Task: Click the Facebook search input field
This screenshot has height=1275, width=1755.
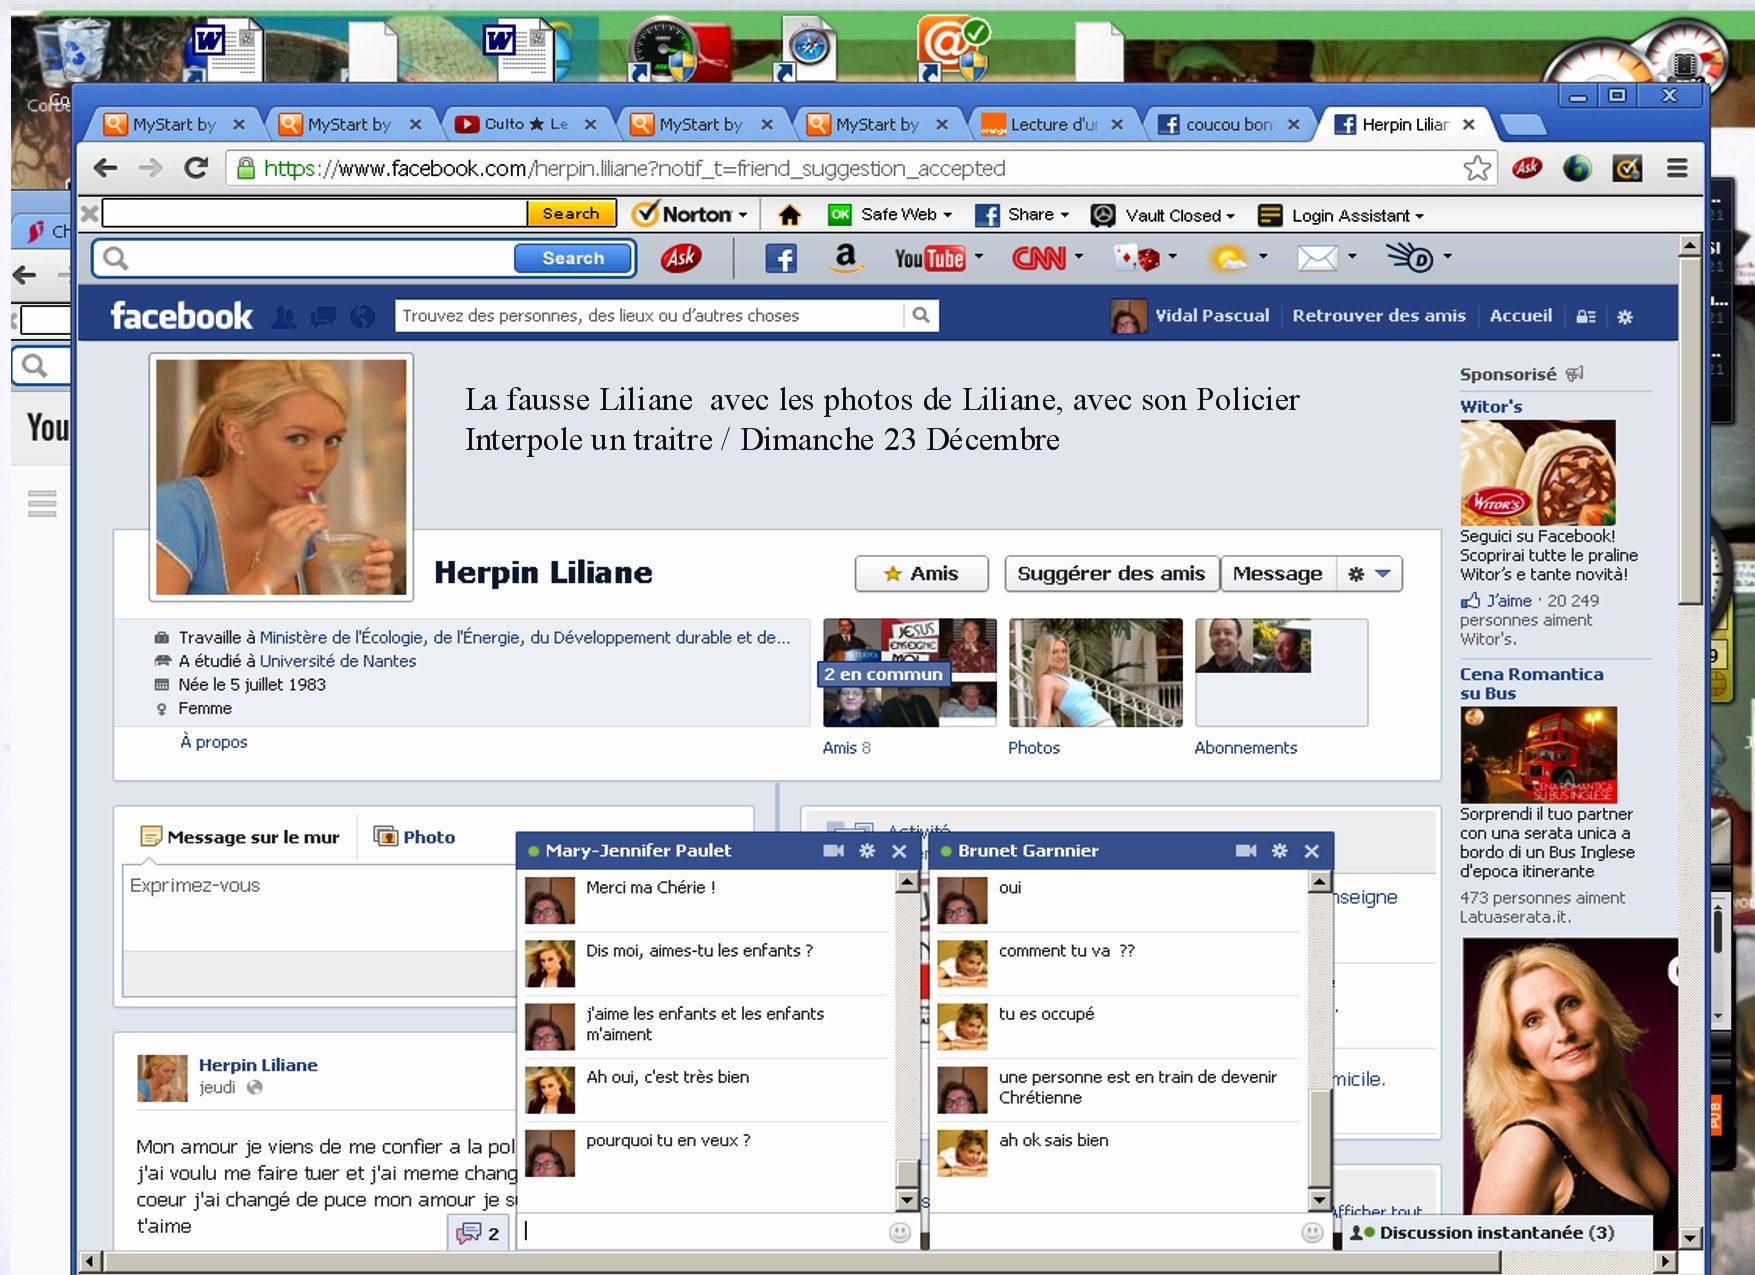Action: 650,316
